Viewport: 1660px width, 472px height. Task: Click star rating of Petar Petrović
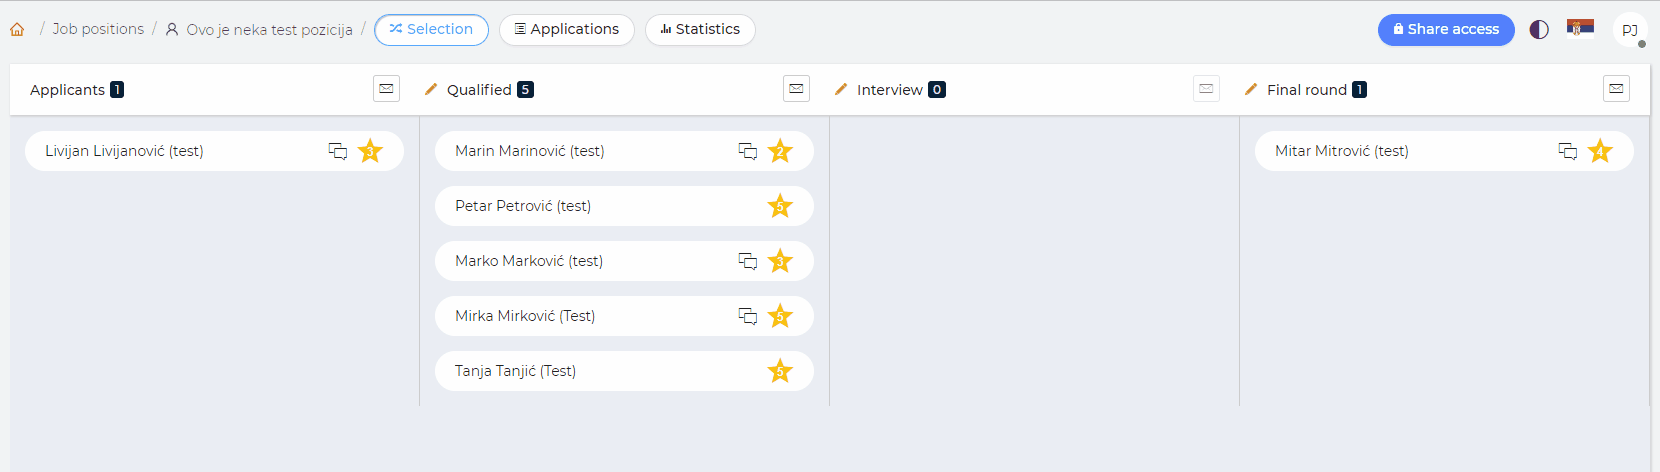[x=780, y=206]
